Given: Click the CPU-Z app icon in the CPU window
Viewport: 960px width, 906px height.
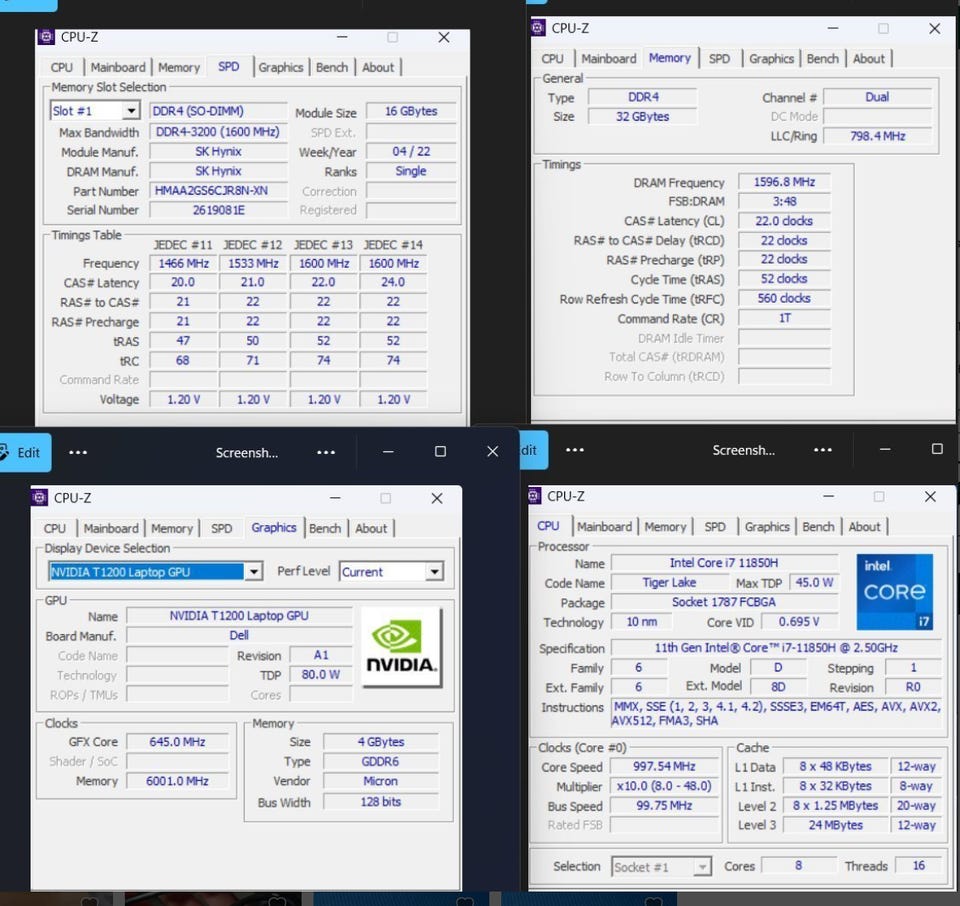Looking at the screenshot, I should tap(534, 496).
